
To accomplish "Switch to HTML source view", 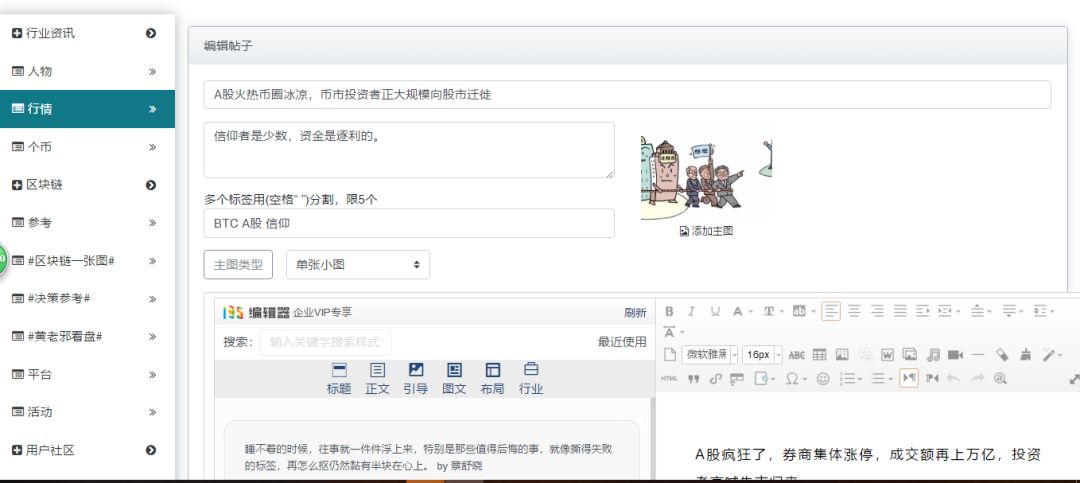I will pyautogui.click(x=669, y=378).
